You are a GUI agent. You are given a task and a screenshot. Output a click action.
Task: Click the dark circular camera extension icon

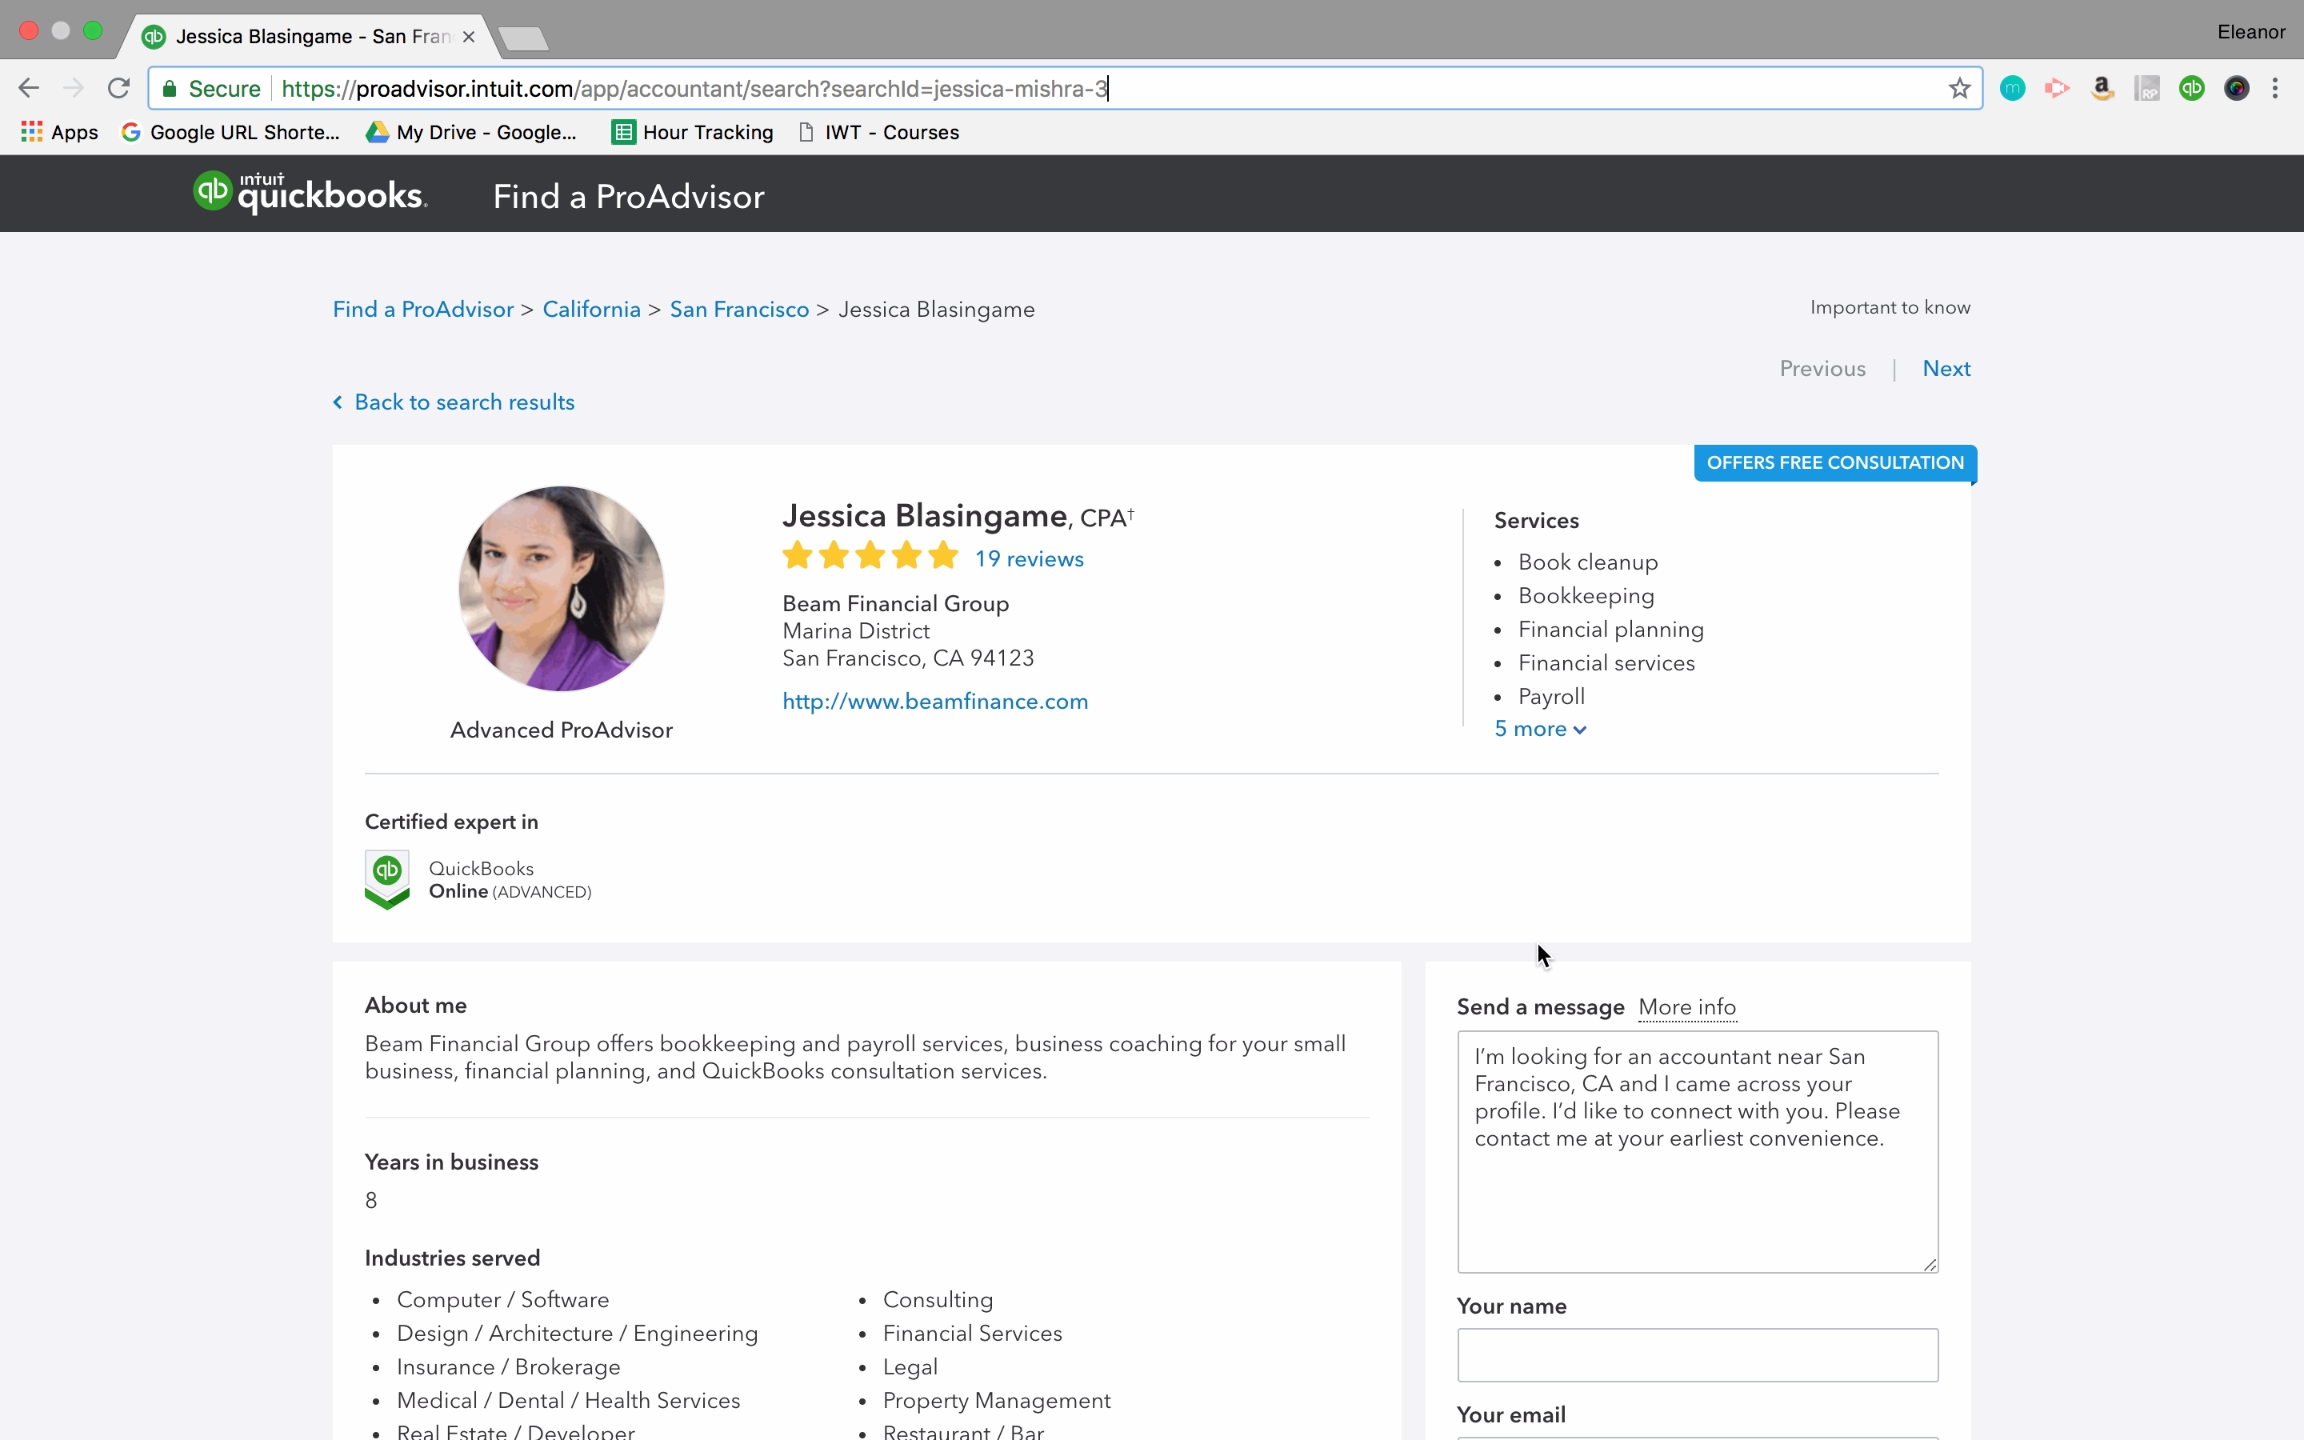click(2237, 88)
